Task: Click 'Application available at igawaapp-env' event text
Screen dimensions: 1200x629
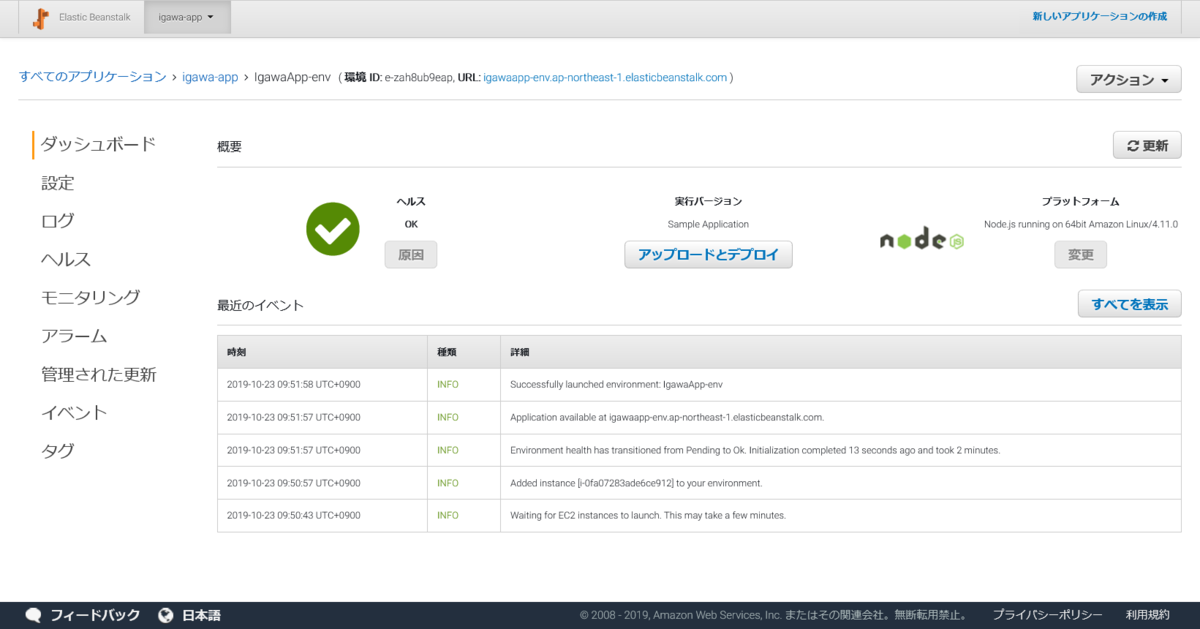Action: [667, 417]
